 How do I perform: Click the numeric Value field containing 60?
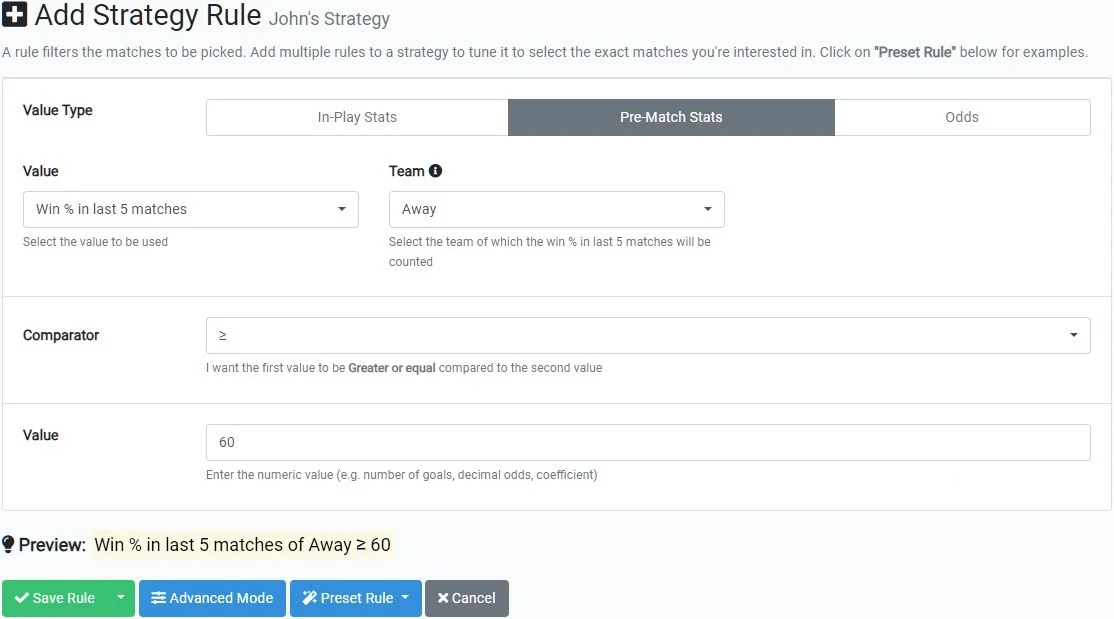(647, 442)
